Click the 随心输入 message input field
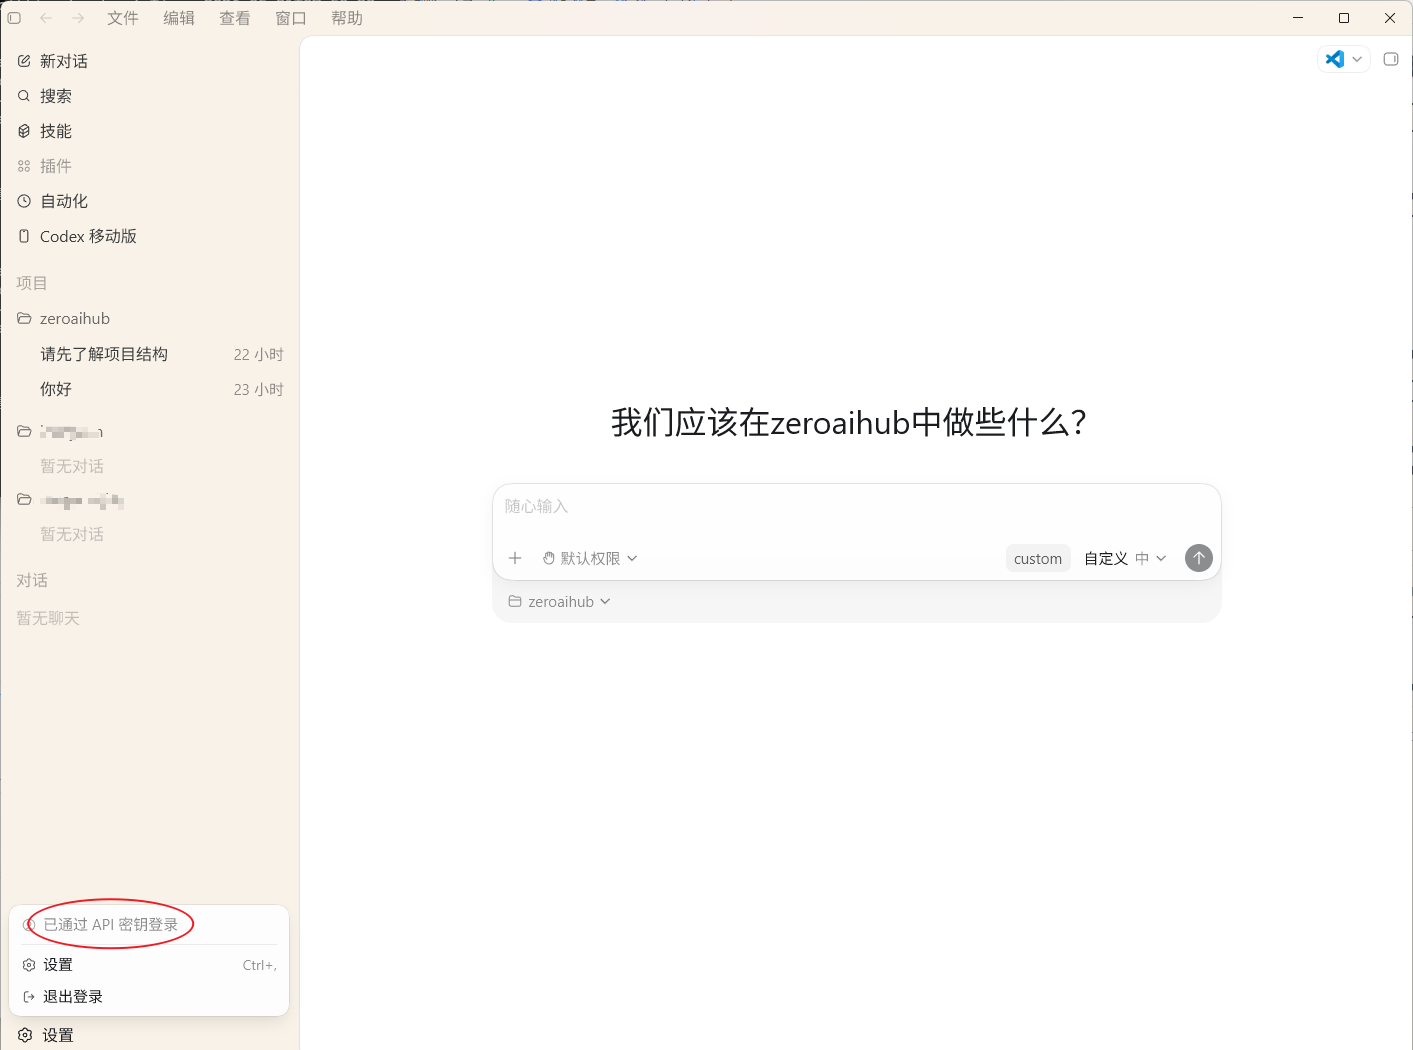Image resolution: width=1413 pixels, height=1050 pixels. click(x=856, y=507)
